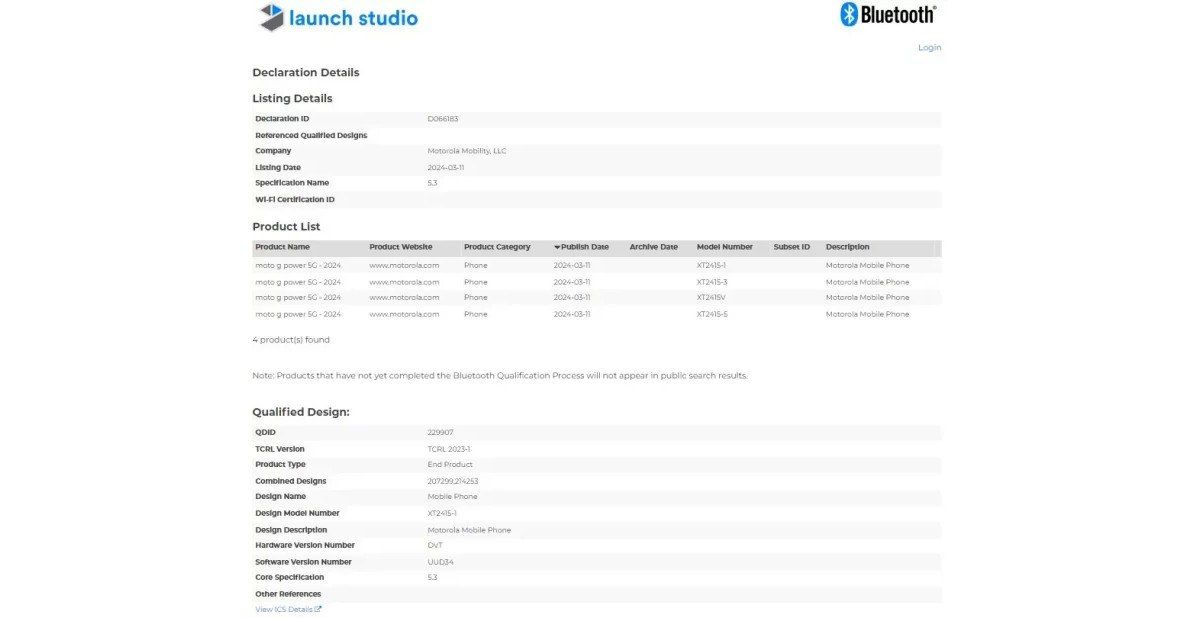The width and height of the screenshot is (1200, 618).
Task: Select the Declaration ID value D066183
Action: tap(443, 119)
